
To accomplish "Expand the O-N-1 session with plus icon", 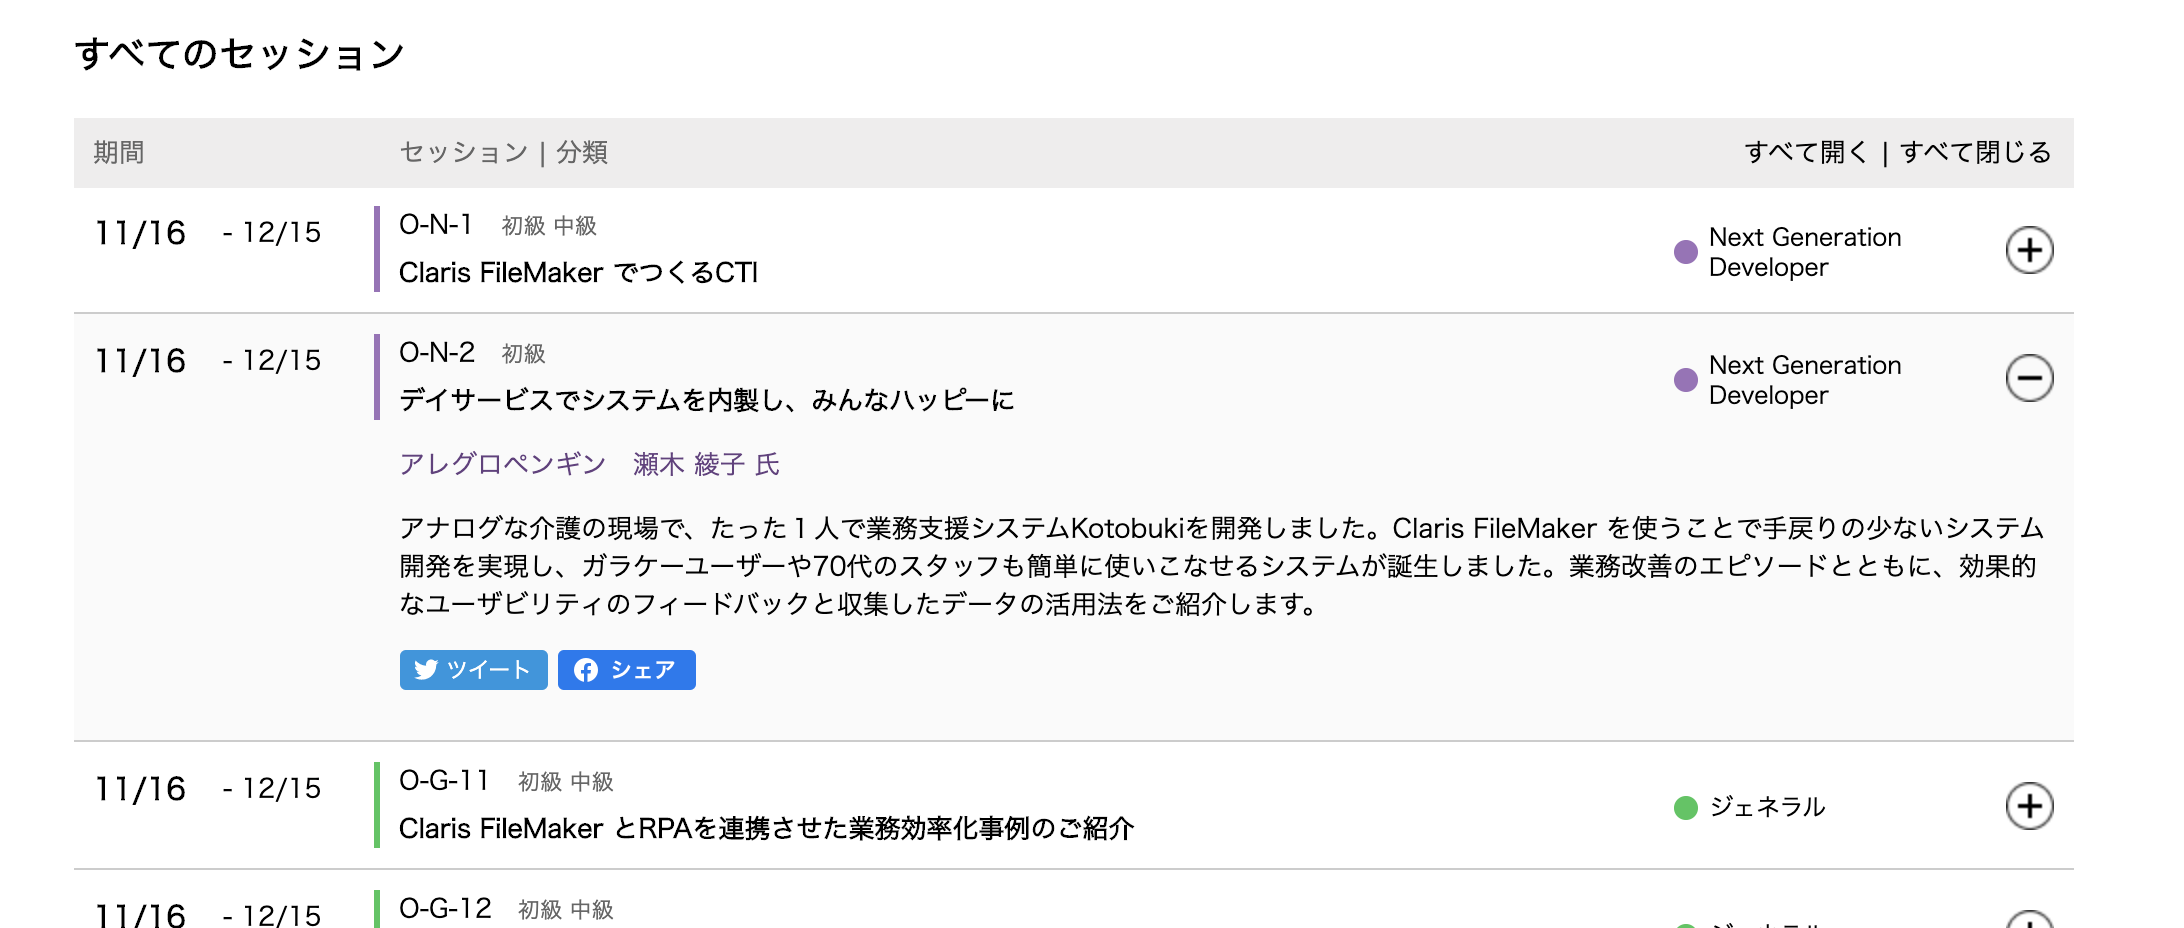I will (x=2029, y=250).
